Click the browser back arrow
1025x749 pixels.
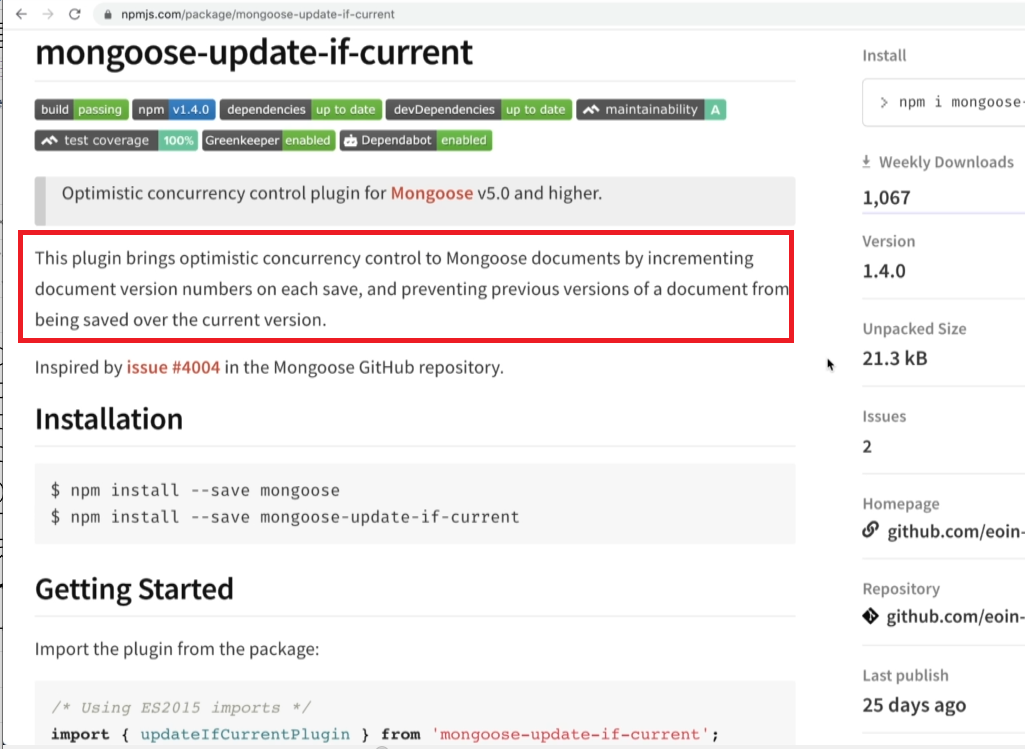20,15
